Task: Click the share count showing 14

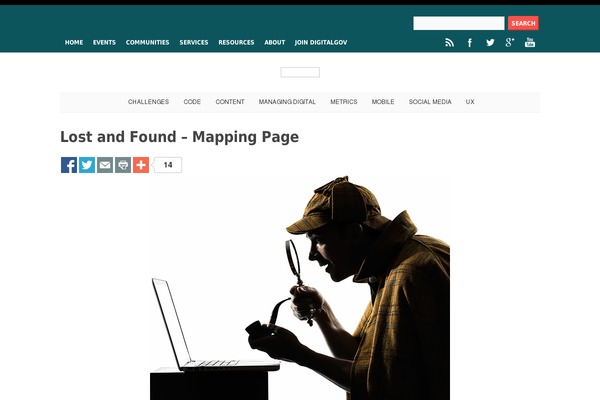Action: pos(168,165)
